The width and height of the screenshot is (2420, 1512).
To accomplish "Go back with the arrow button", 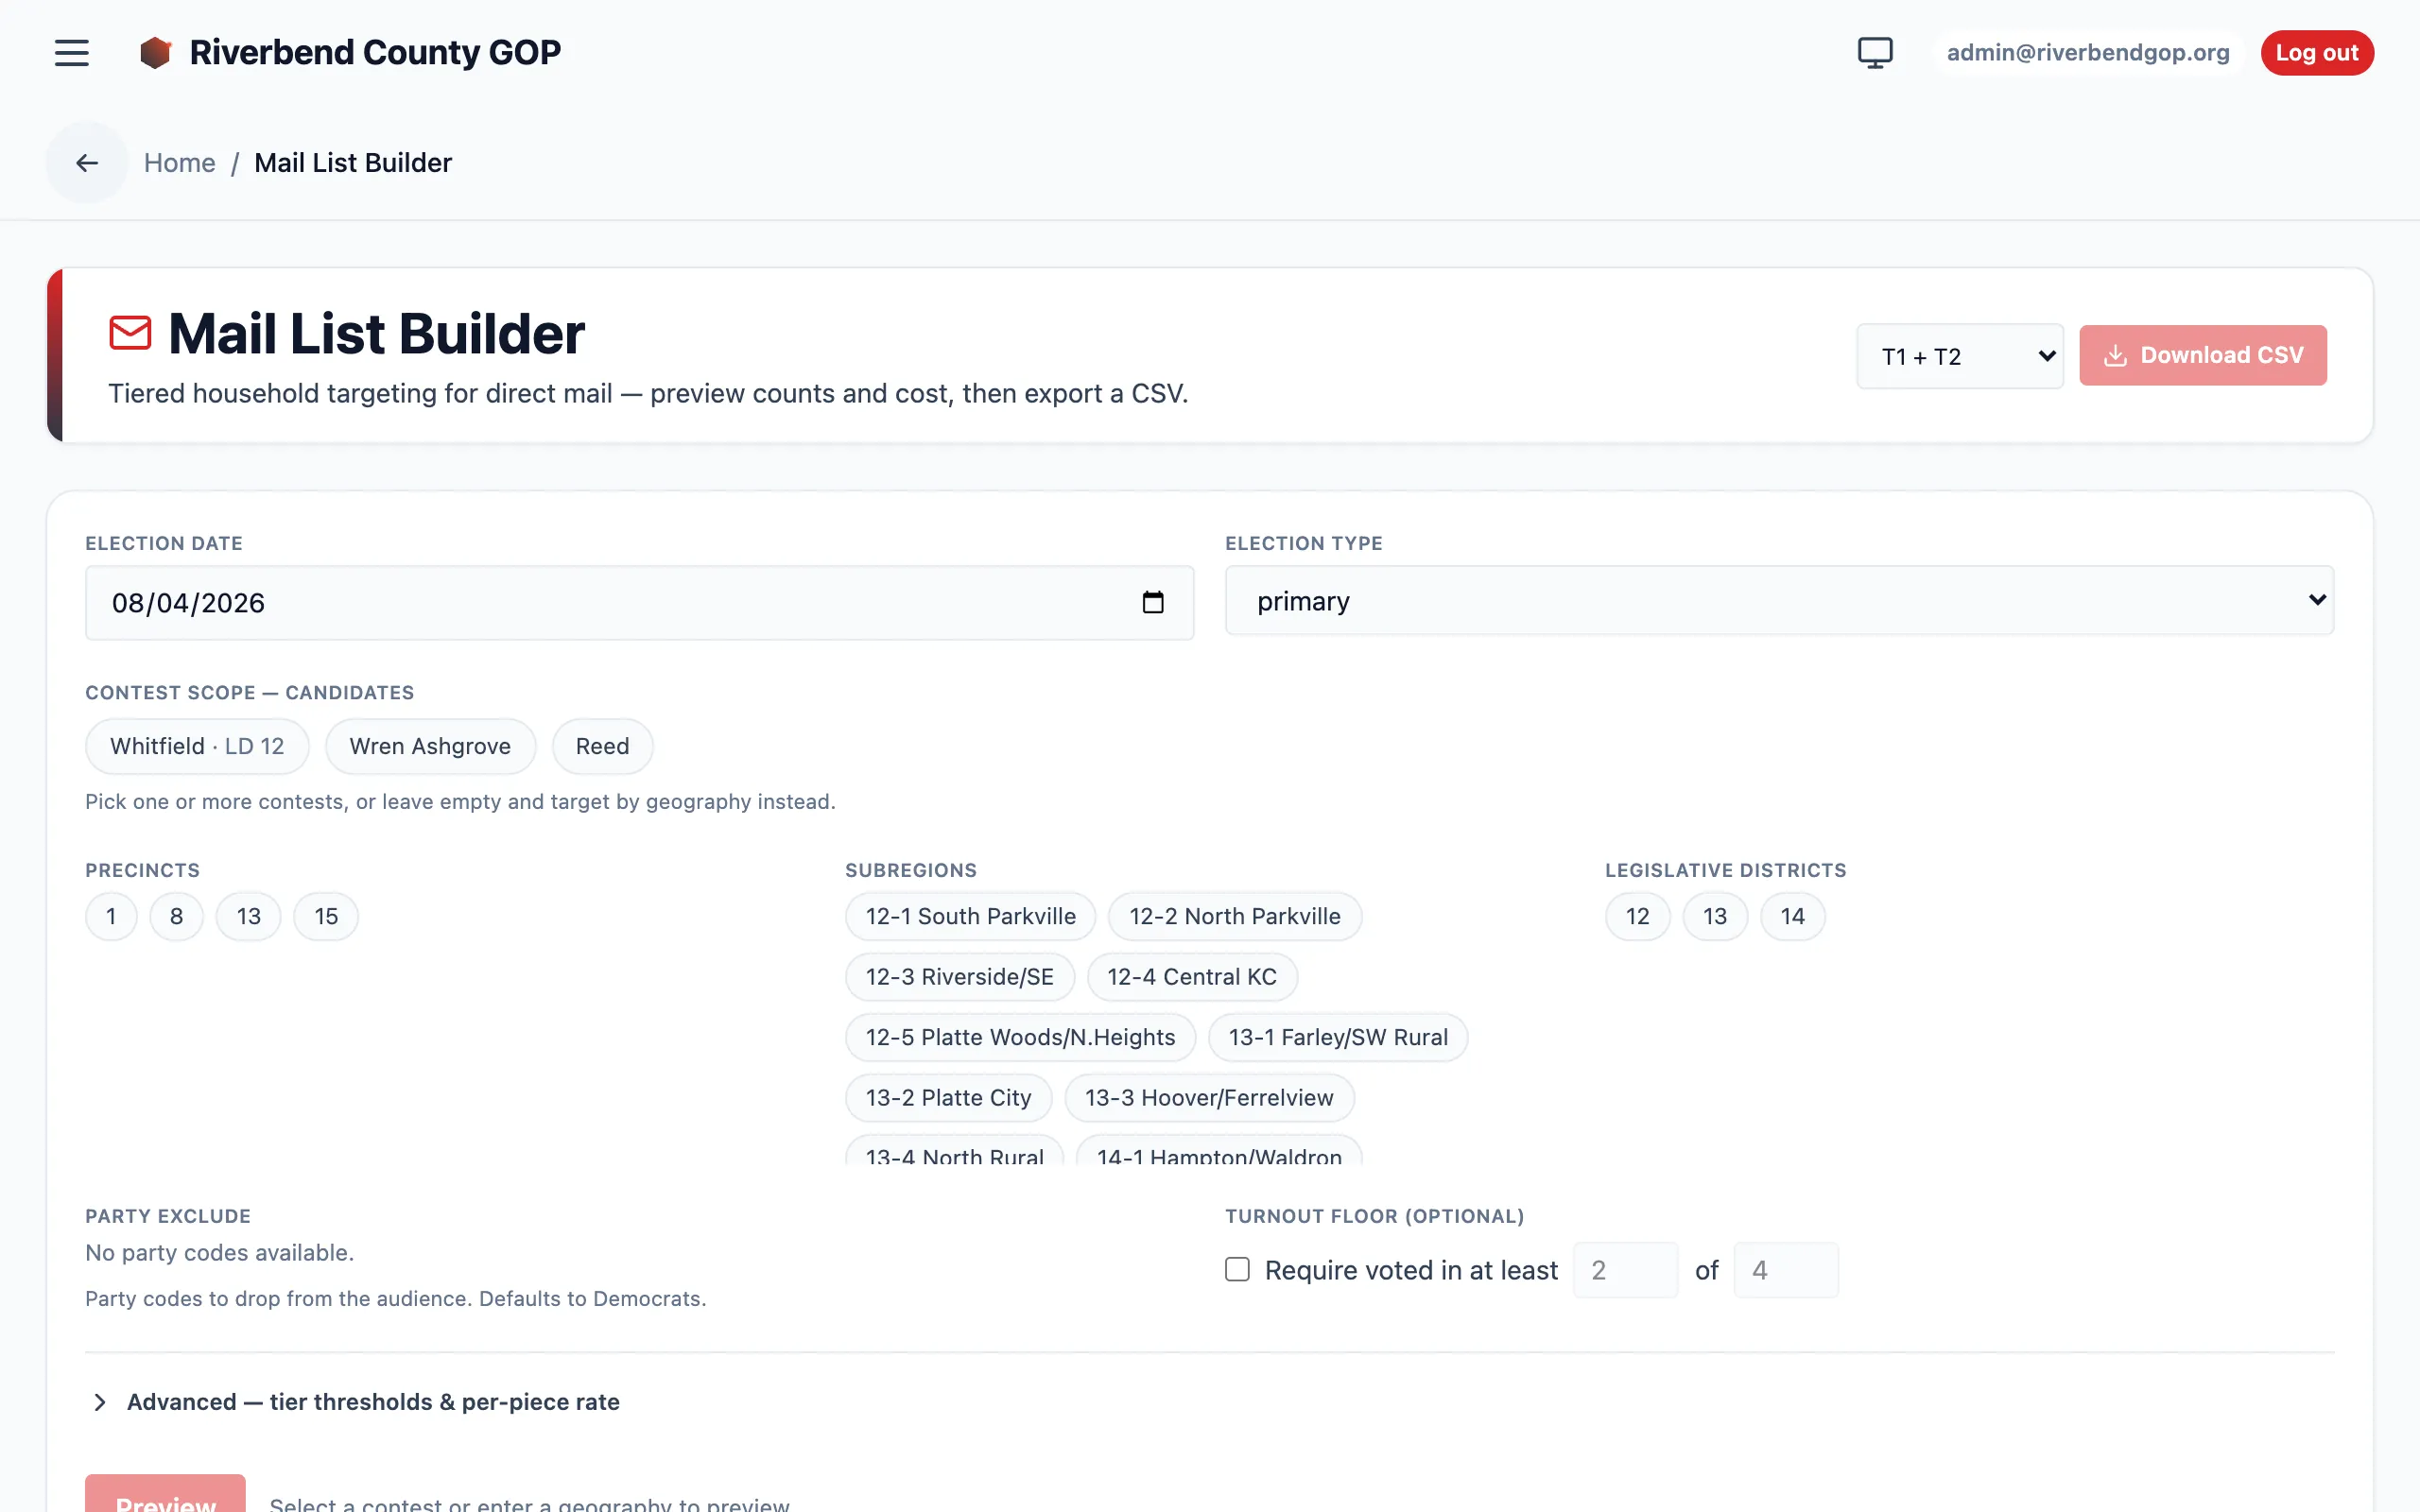I will click(87, 162).
